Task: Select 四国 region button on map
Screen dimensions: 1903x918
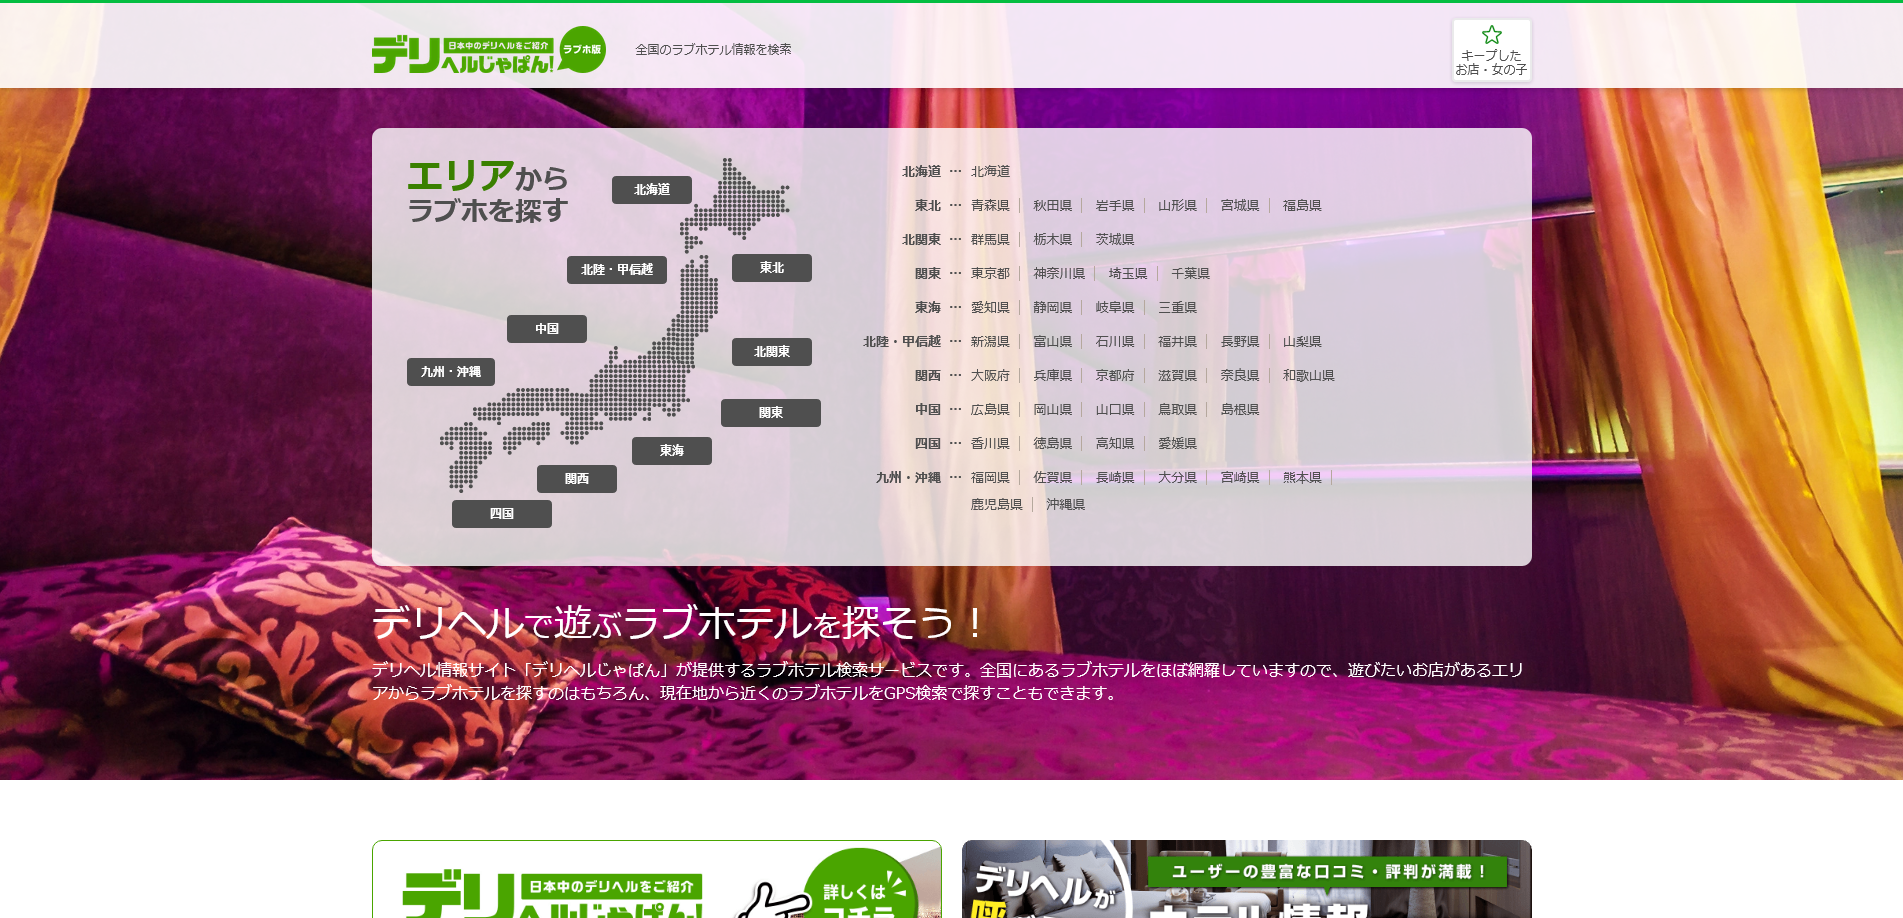Action: click(x=502, y=514)
